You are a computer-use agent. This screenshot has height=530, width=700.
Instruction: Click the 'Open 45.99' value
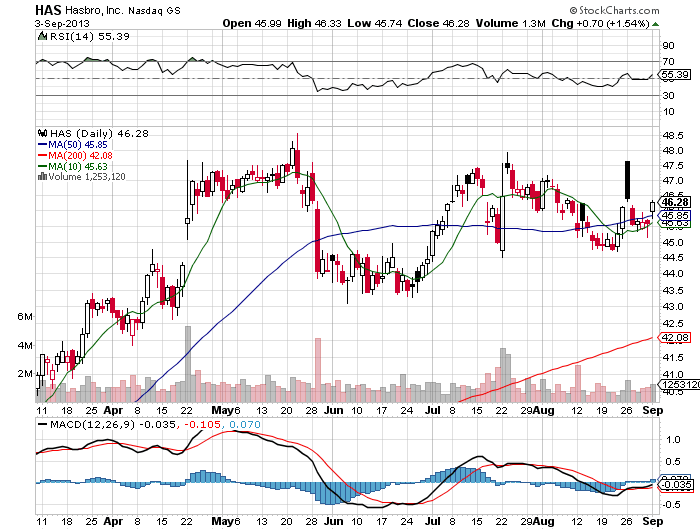coord(252,23)
